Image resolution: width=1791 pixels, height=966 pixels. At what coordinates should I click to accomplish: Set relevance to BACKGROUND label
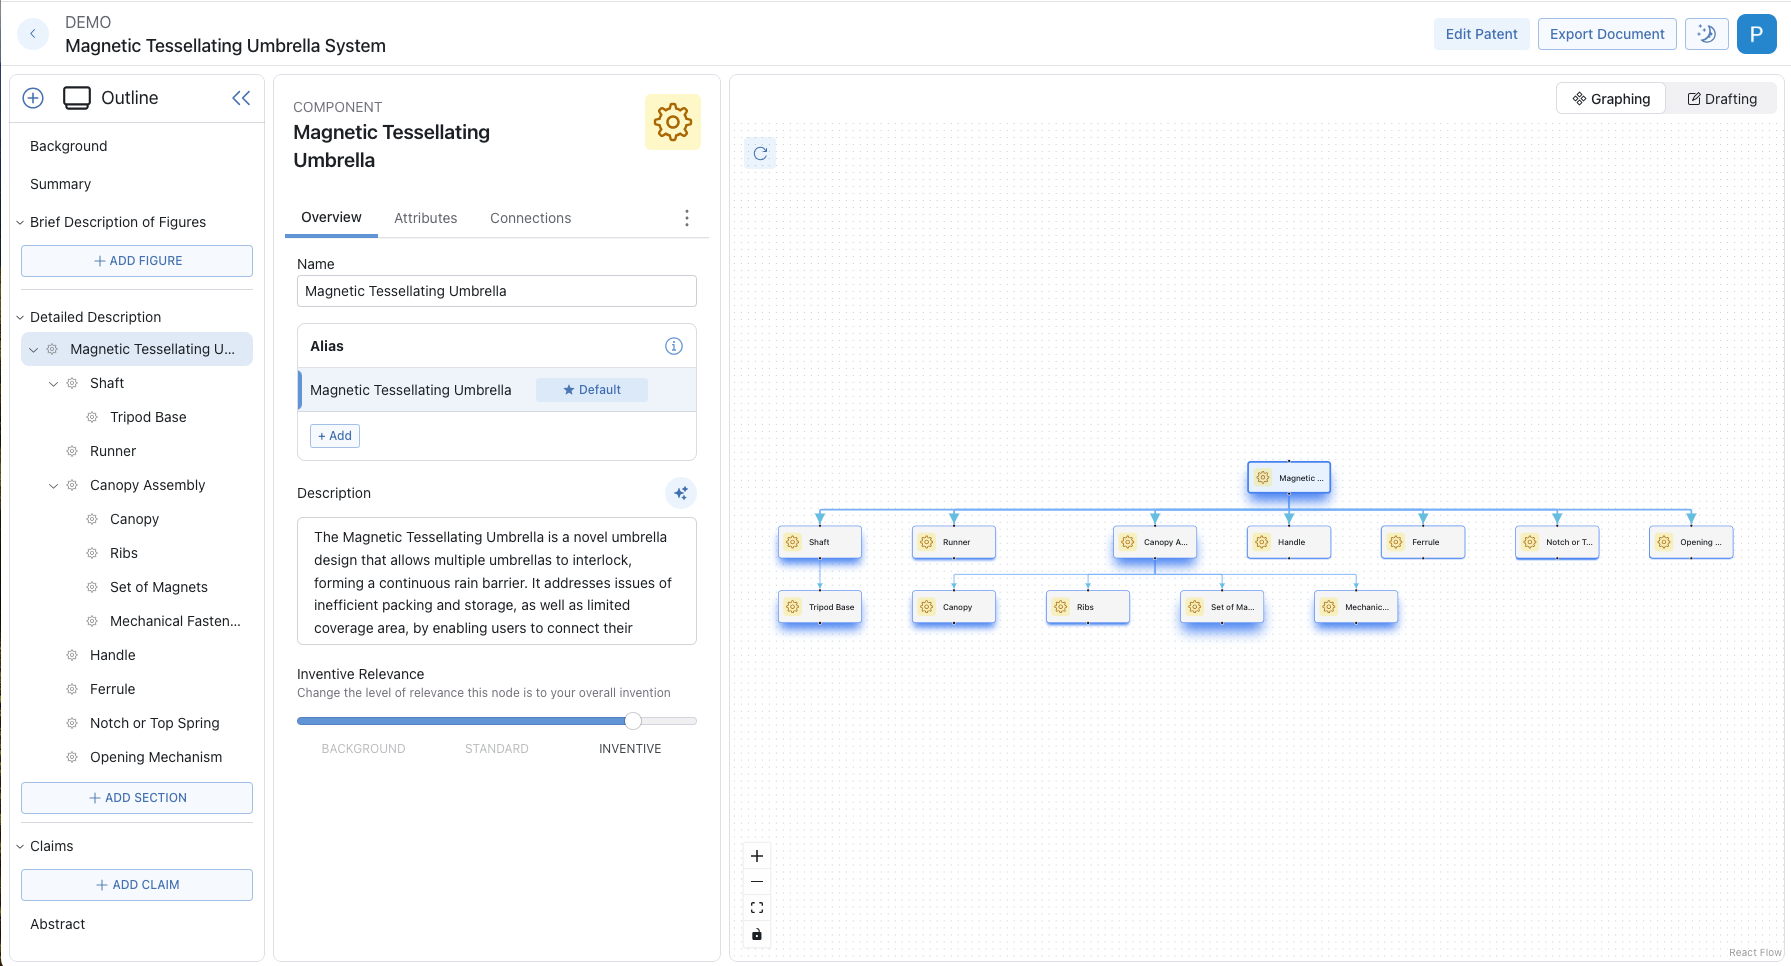363,749
